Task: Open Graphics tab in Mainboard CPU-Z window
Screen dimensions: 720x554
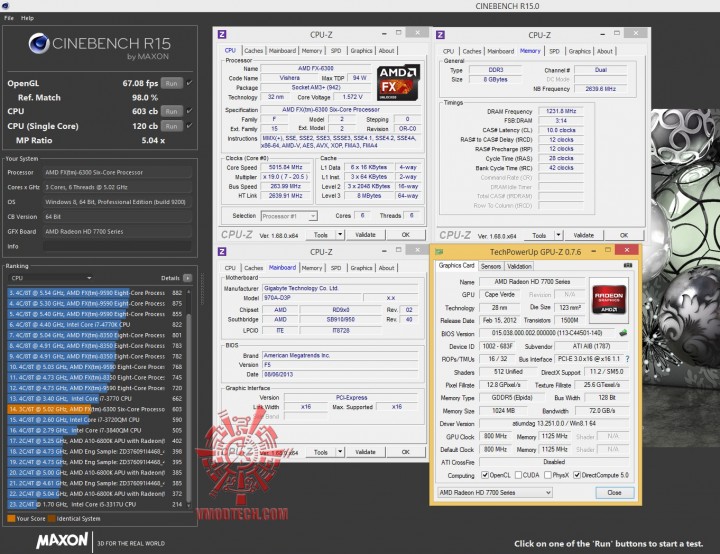Action: [361, 268]
